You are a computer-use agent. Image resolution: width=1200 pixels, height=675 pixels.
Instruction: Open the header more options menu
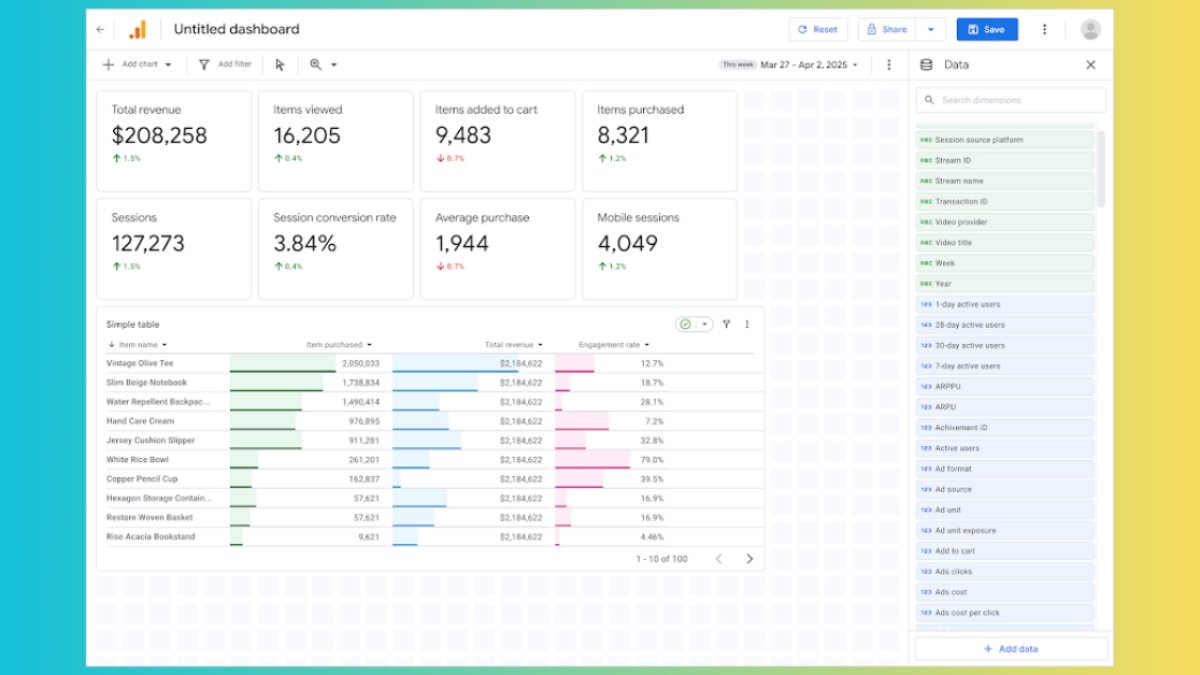pyautogui.click(x=1045, y=30)
